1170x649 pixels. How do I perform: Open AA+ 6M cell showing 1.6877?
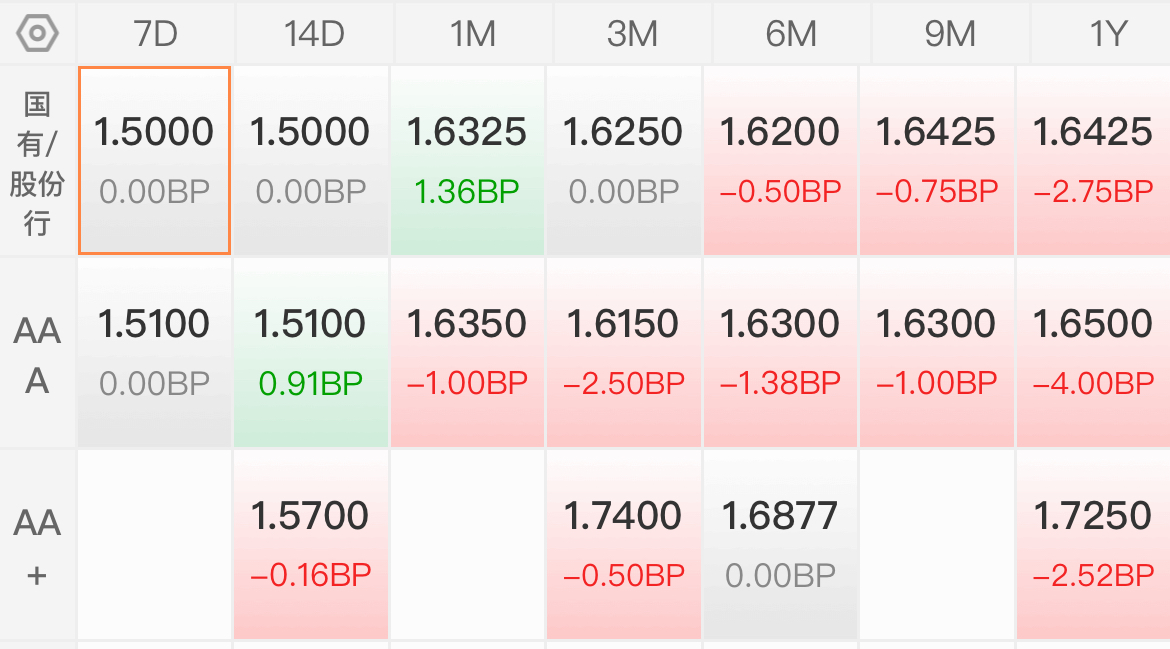[x=780, y=545]
